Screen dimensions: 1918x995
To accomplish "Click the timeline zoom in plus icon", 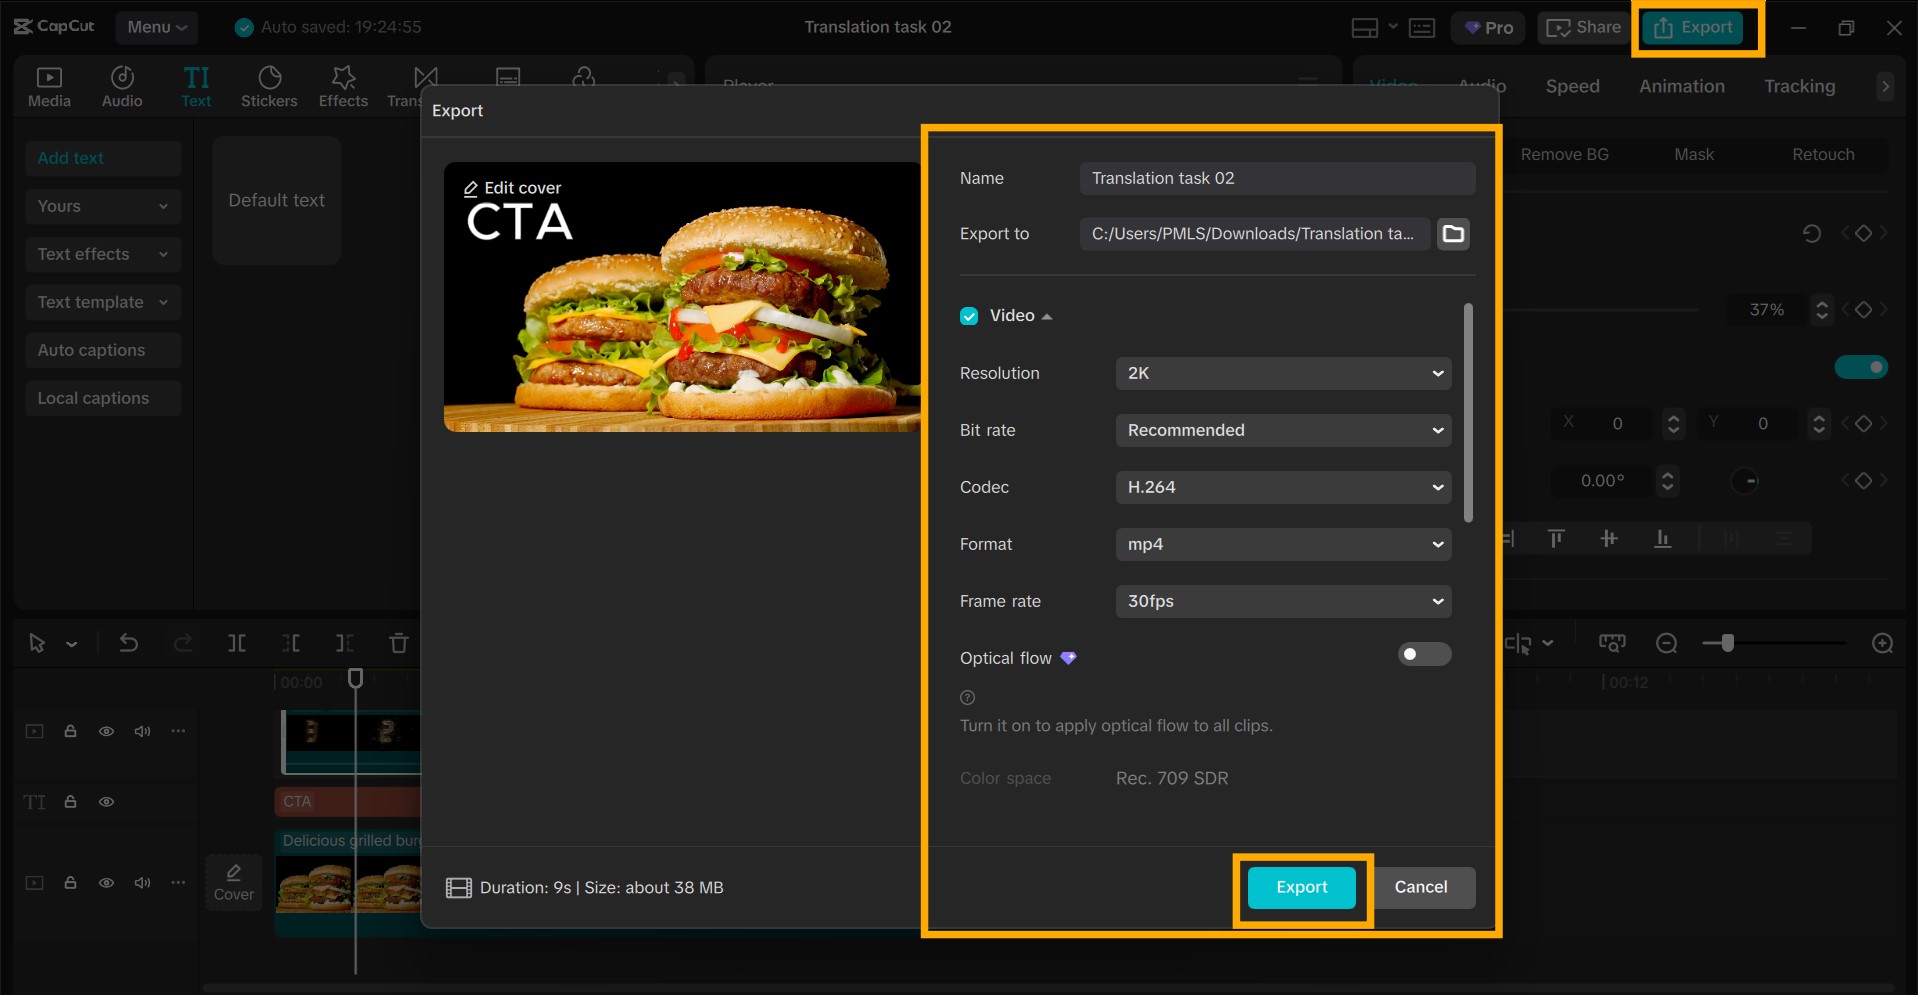I will coord(1882,643).
